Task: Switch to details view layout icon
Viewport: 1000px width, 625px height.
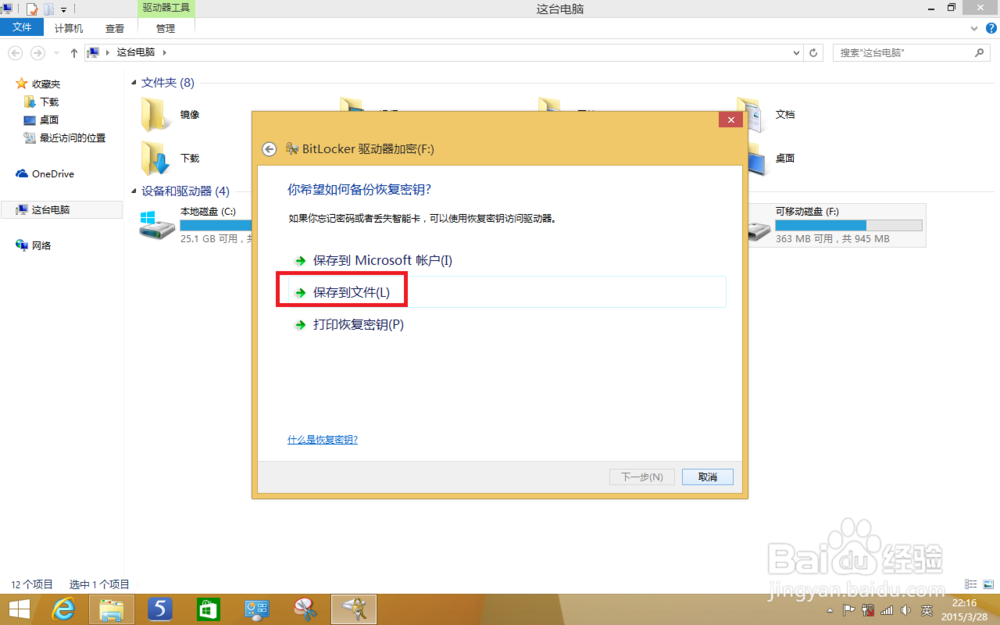Action: [x=971, y=584]
